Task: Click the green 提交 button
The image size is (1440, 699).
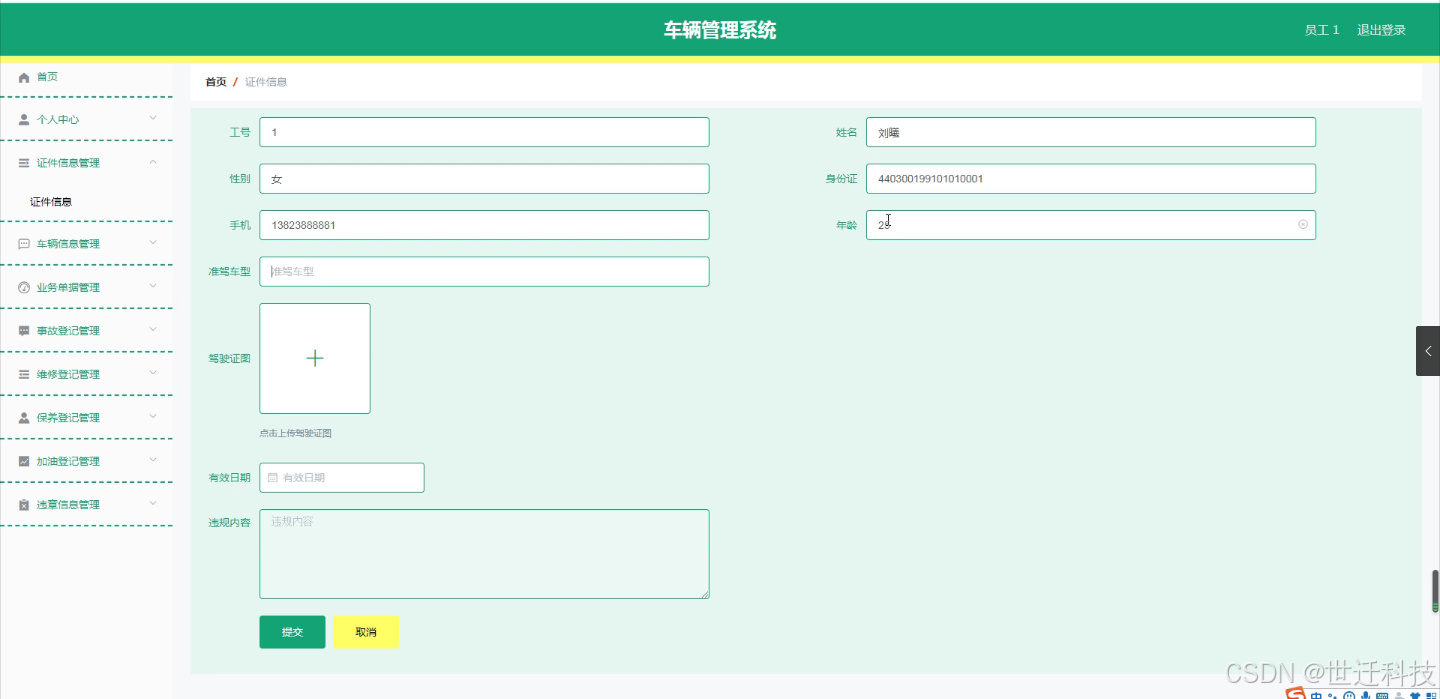Action: tap(292, 632)
